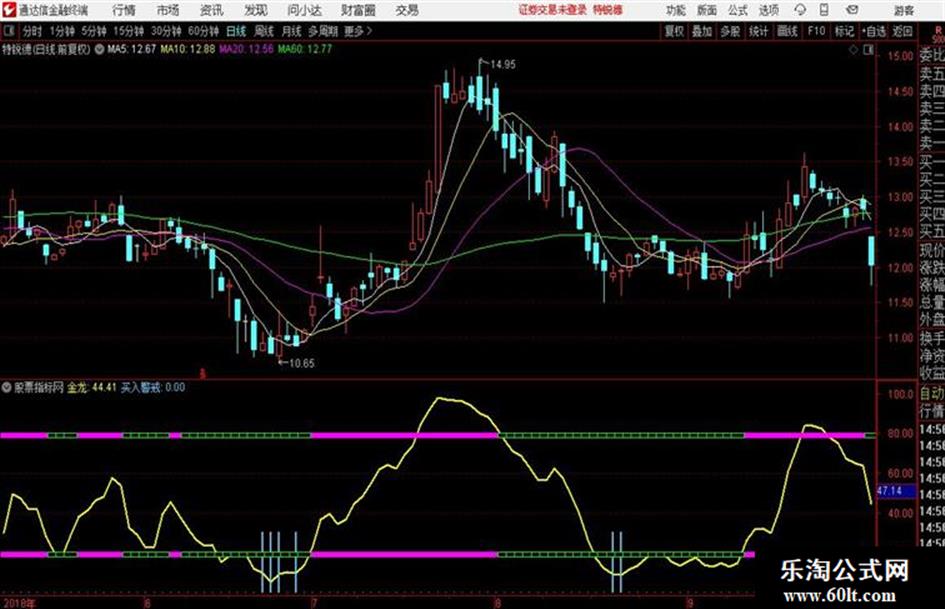
Task: Click the MA20: 12.56 value
Action: point(246,49)
